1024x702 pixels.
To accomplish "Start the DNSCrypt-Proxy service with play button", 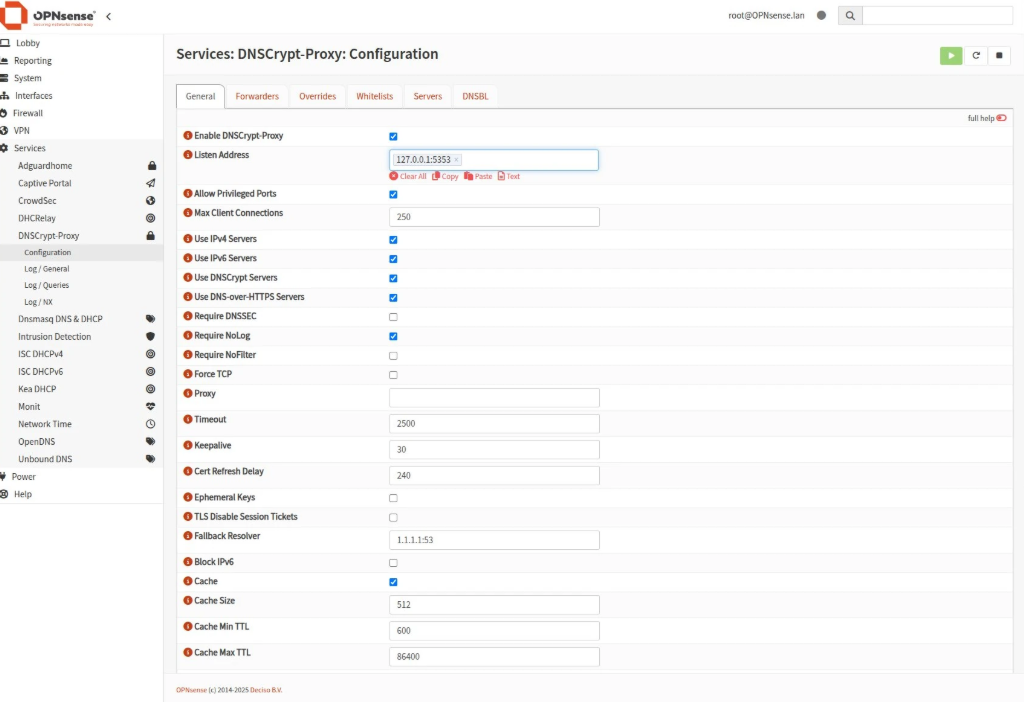I will point(950,56).
